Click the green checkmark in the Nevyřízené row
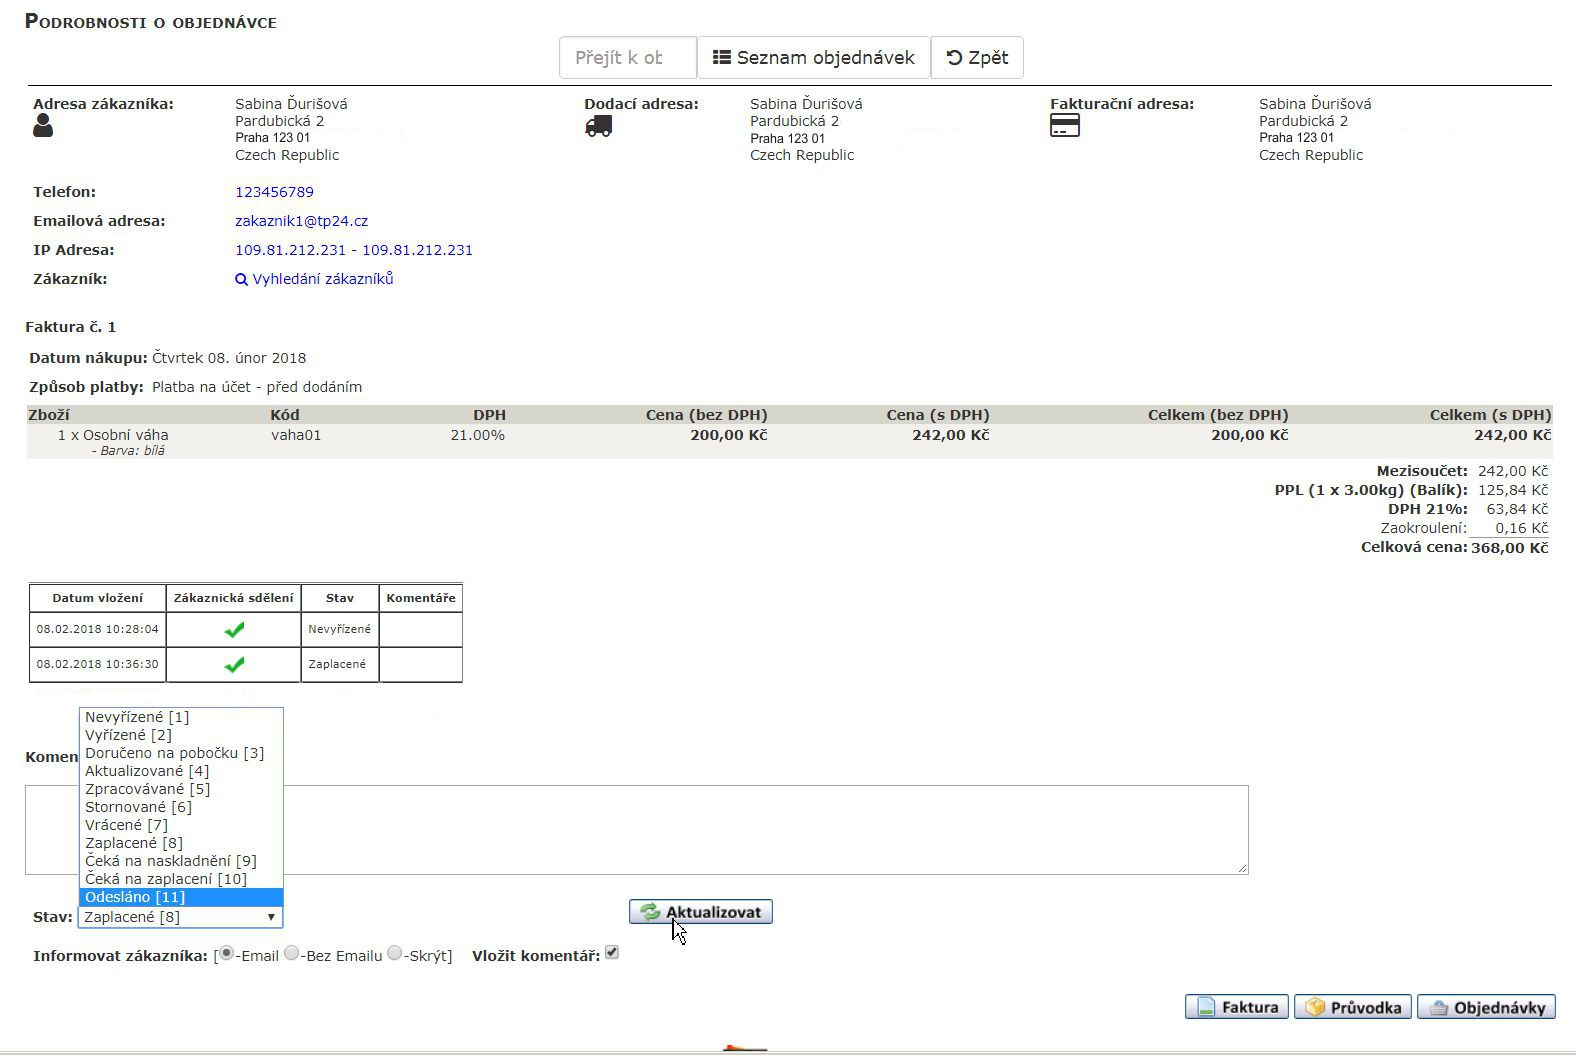The width and height of the screenshot is (1576, 1055). click(x=234, y=630)
